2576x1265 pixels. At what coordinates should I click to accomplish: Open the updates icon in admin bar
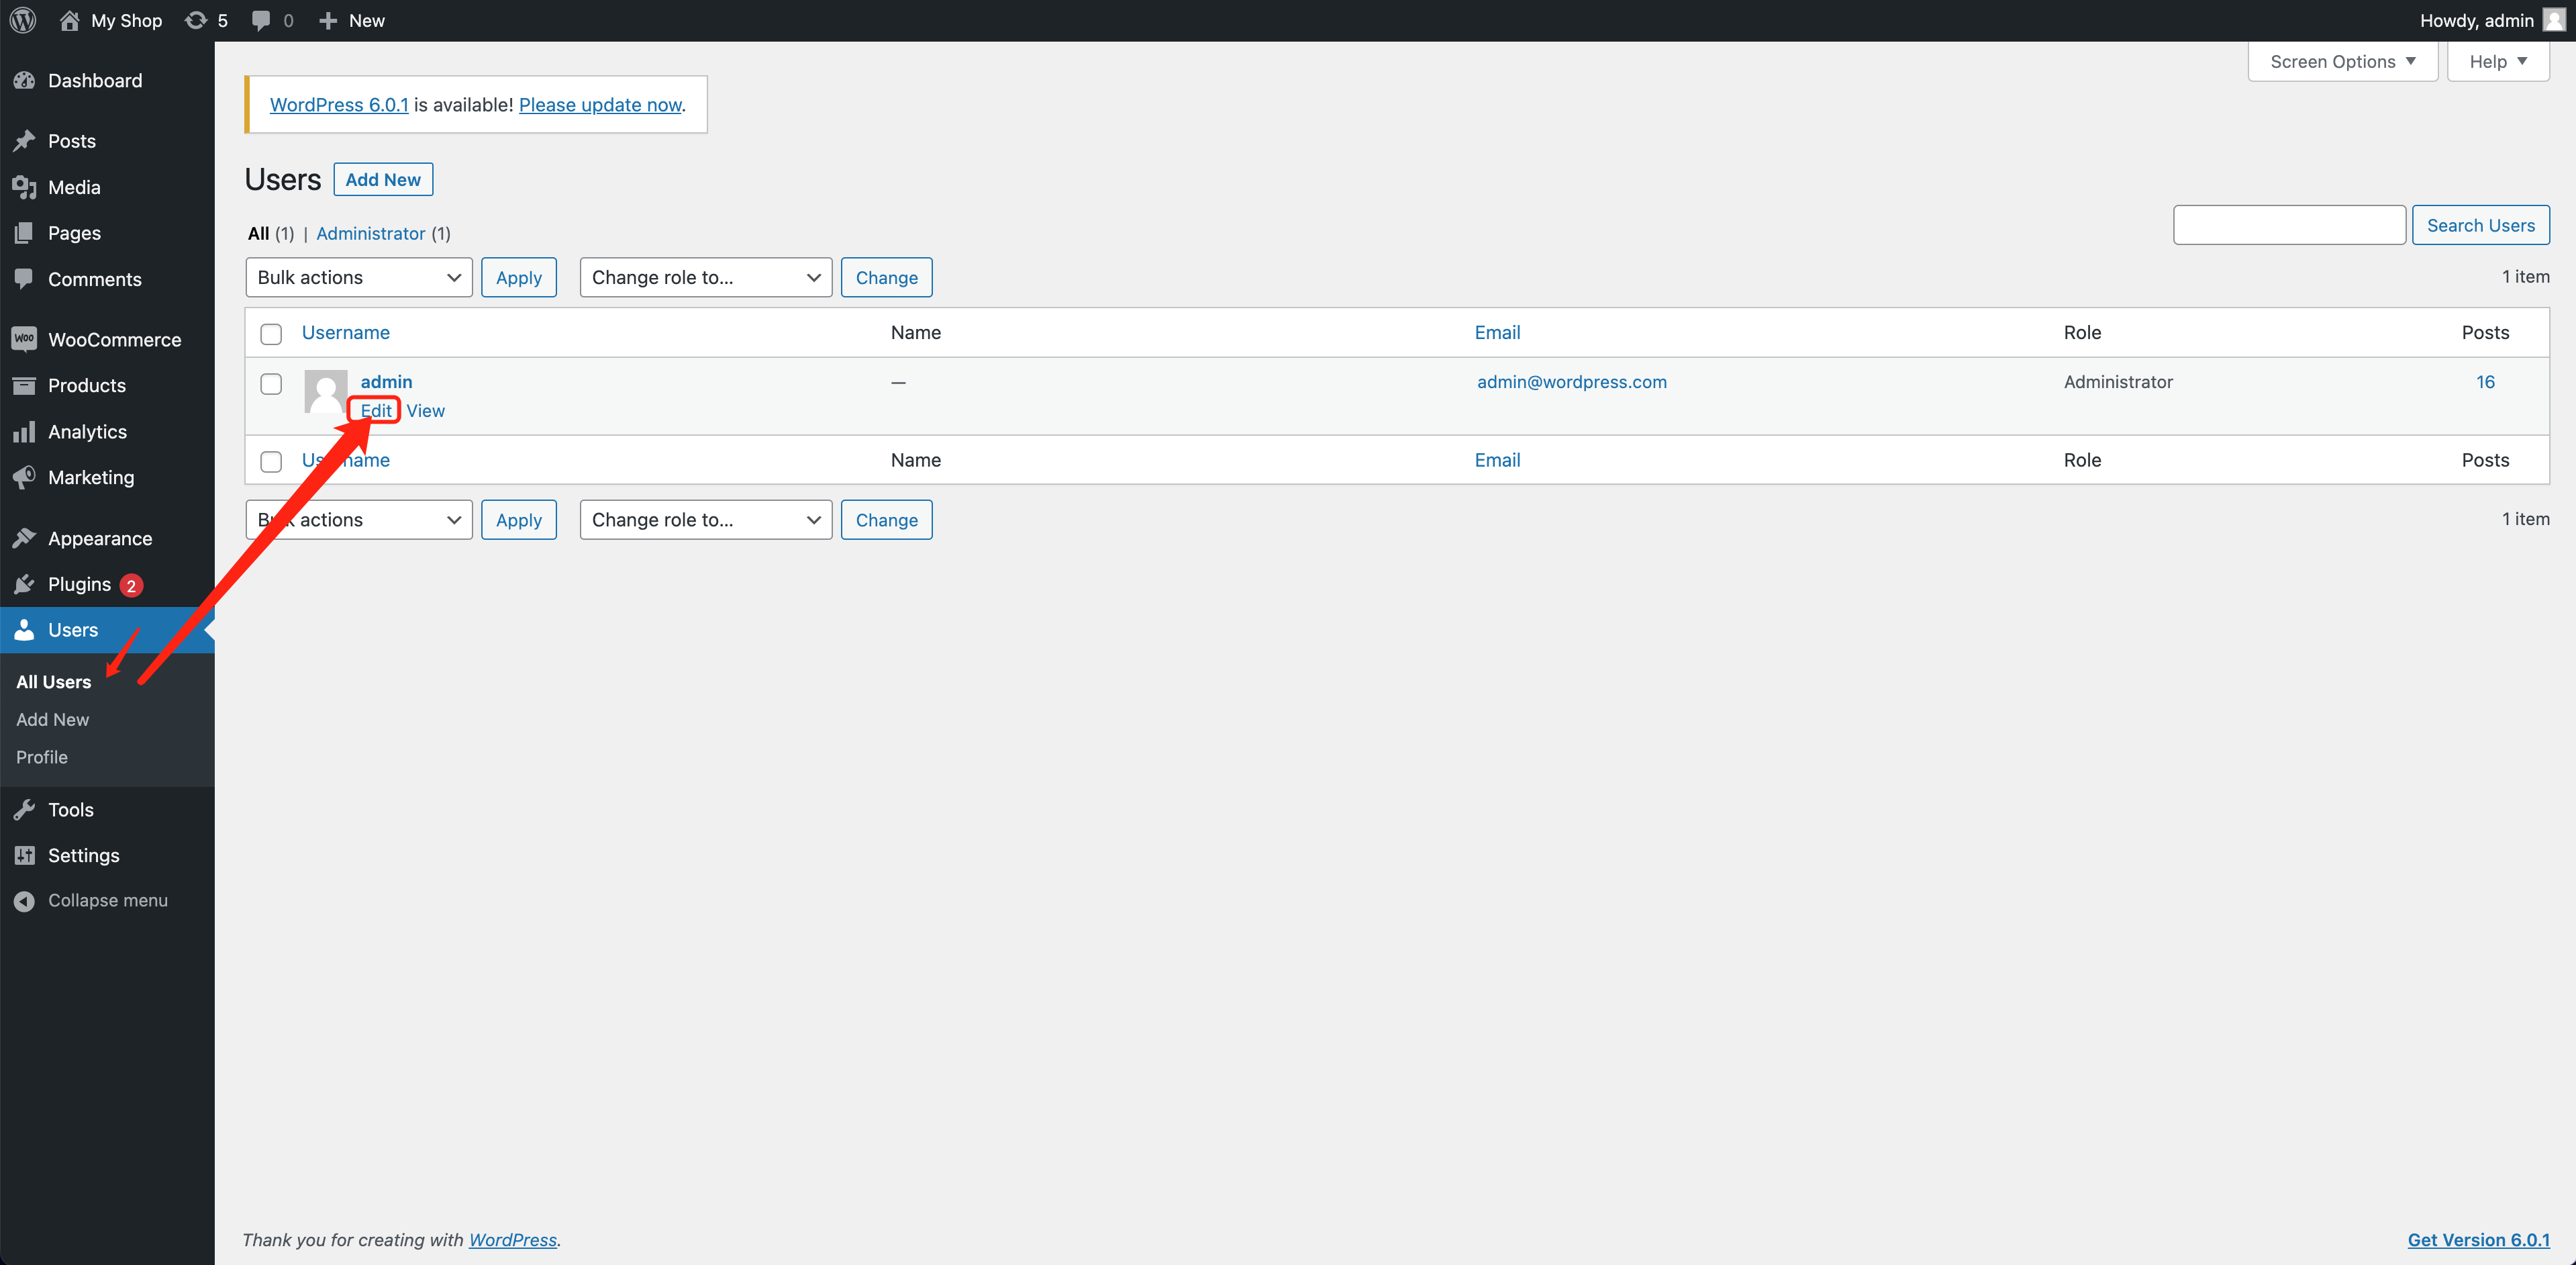196,20
